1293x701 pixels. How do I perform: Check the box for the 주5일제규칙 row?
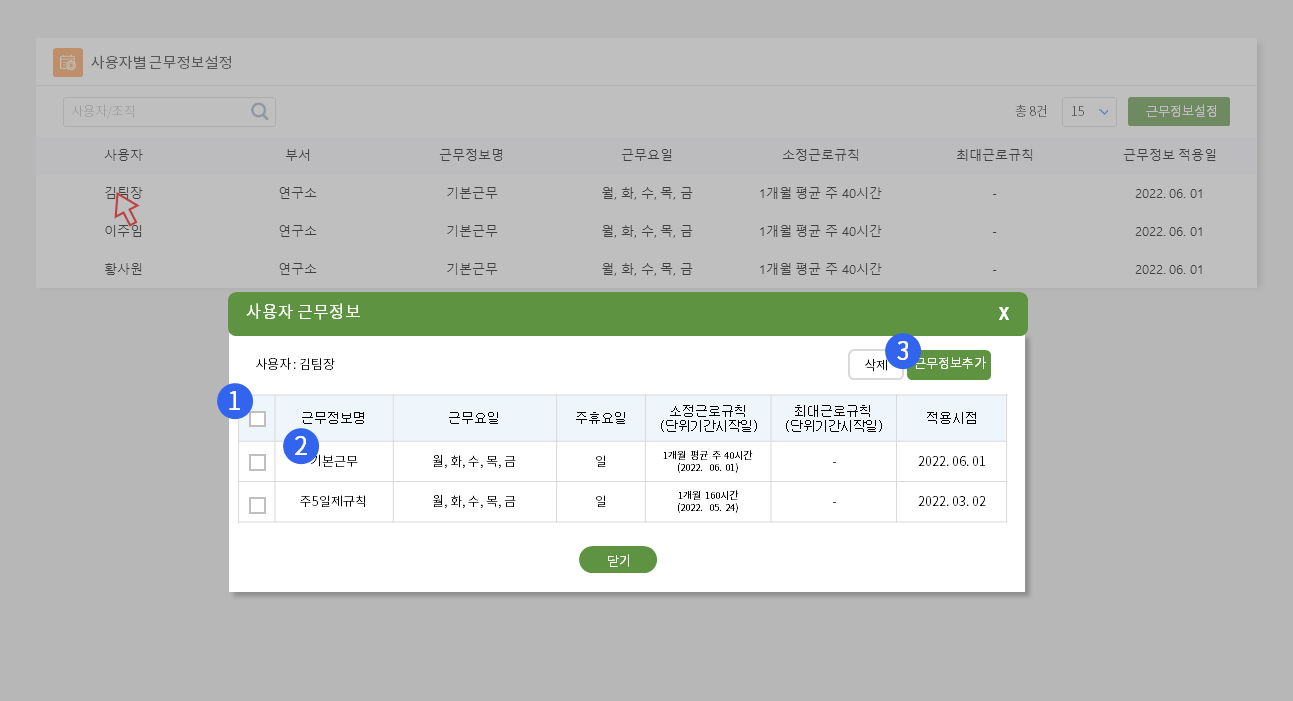(257, 505)
